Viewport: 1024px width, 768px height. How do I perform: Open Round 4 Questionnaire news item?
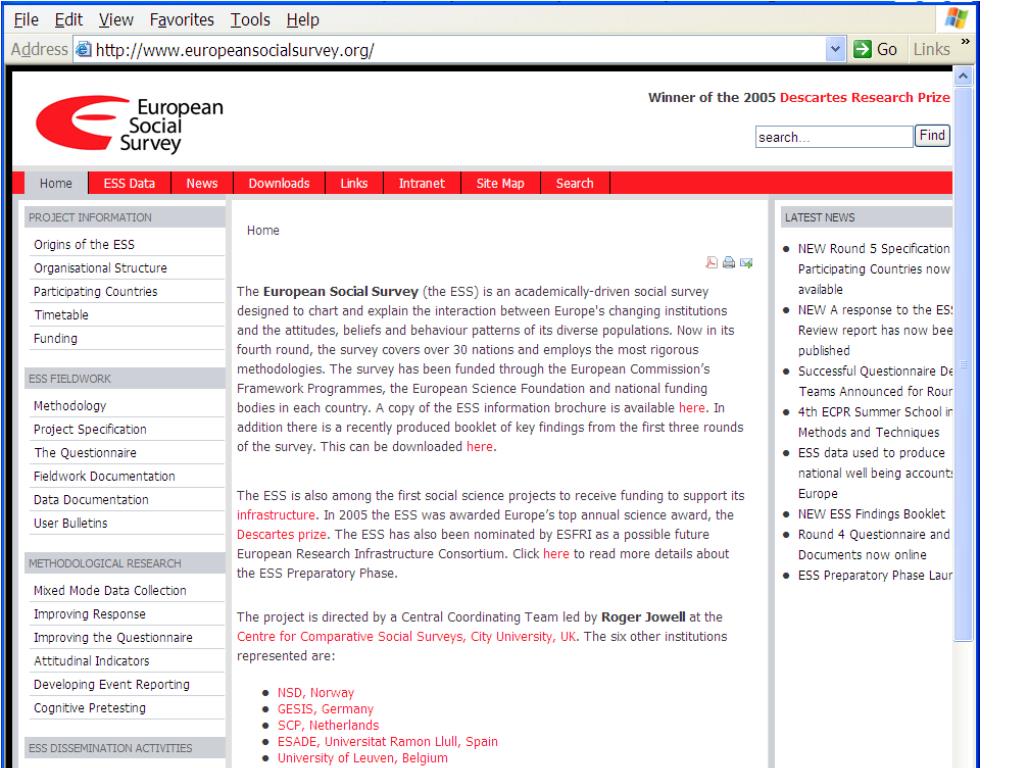pos(874,544)
